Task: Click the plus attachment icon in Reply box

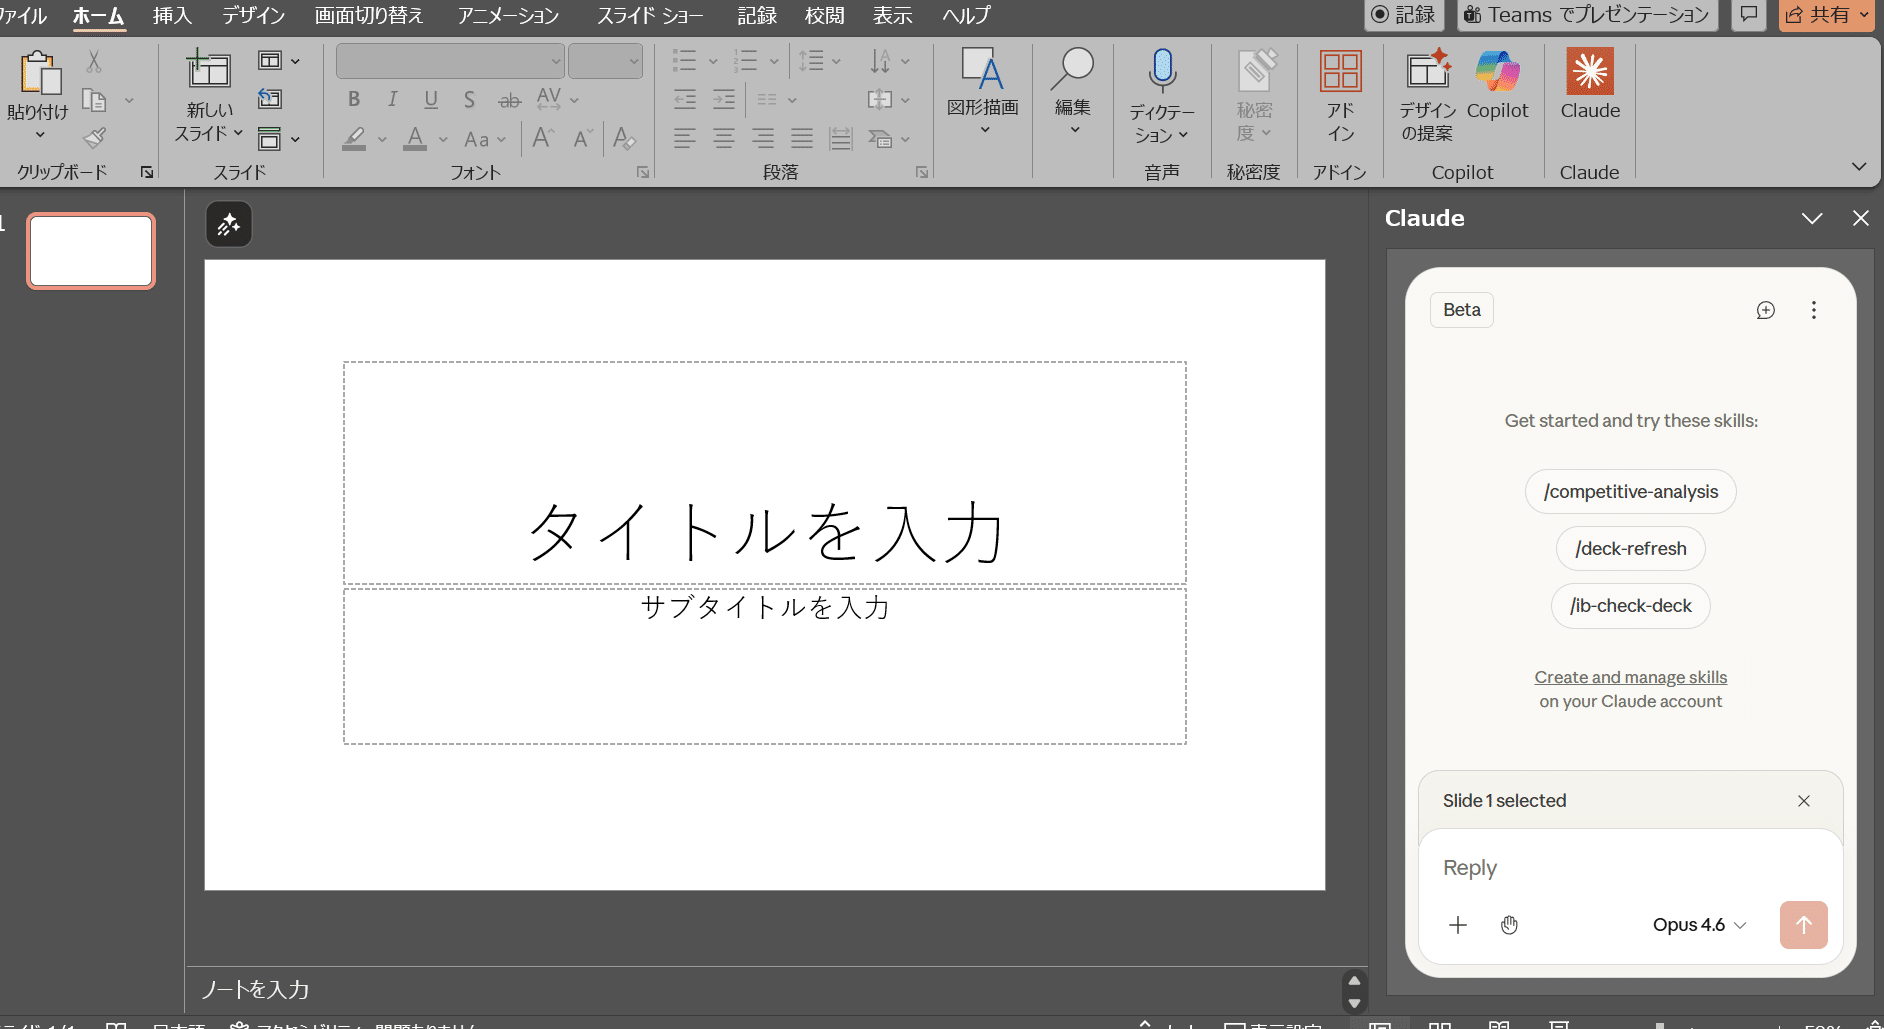Action: pos(1458,925)
